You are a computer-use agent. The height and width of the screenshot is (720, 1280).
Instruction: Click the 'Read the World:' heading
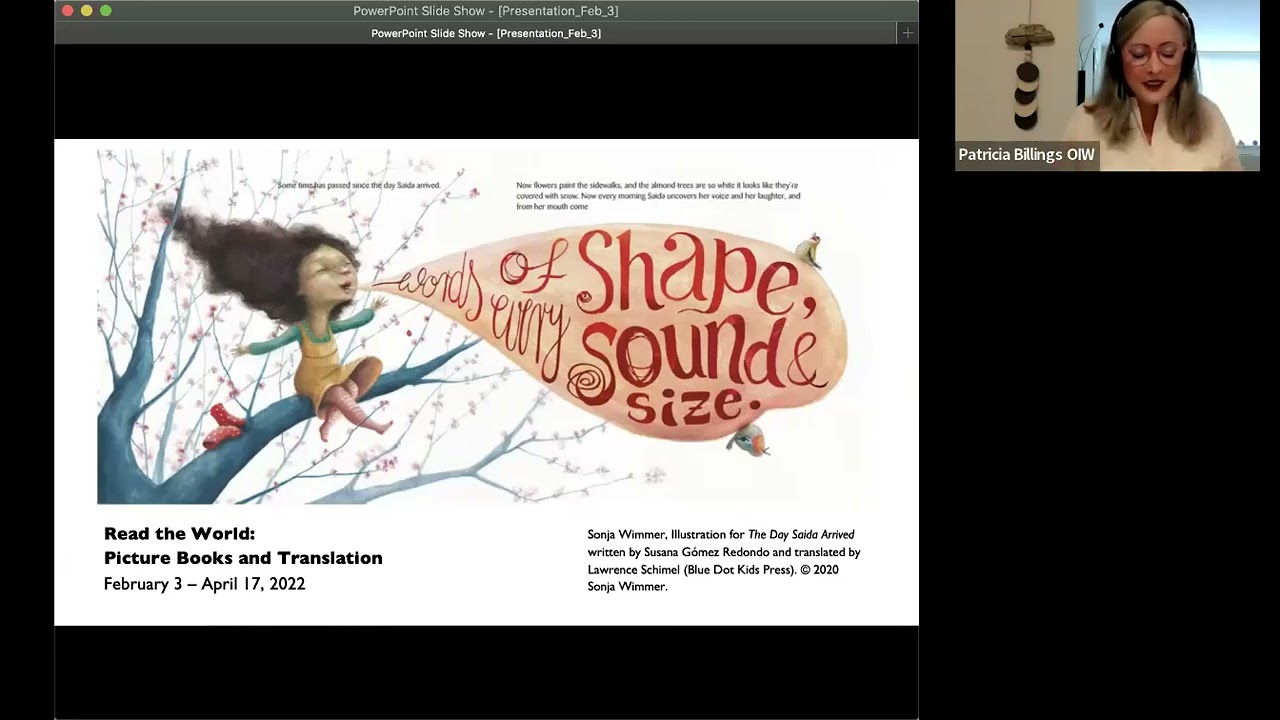pos(179,534)
